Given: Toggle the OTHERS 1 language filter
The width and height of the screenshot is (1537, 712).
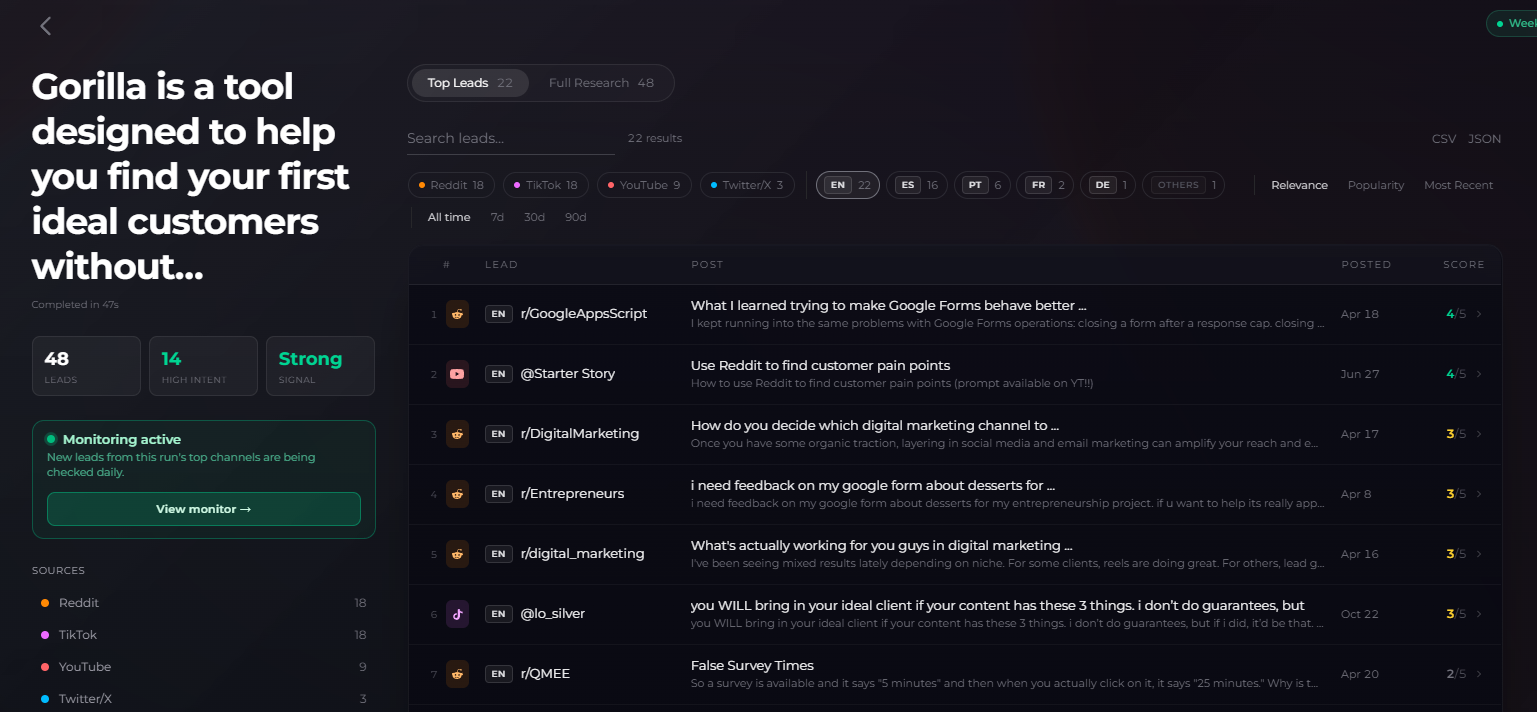Looking at the screenshot, I should click(x=1183, y=185).
